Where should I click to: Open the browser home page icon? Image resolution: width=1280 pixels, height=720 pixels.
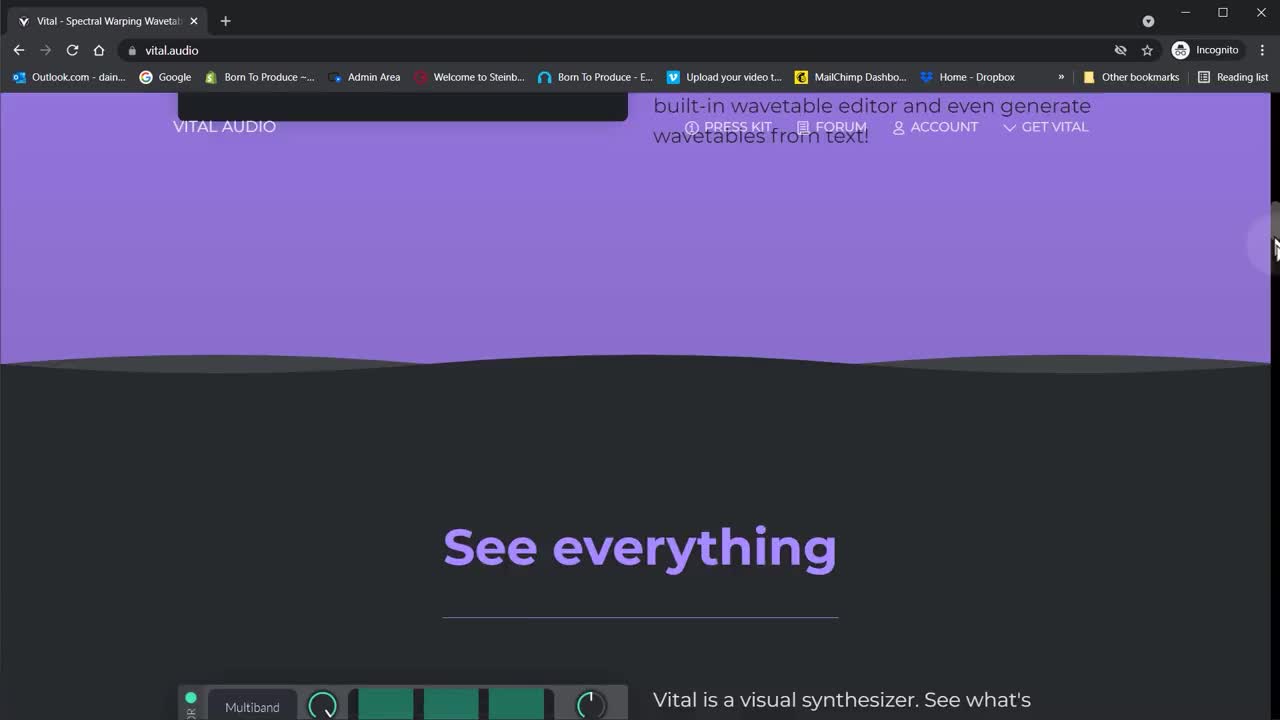[x=99, y=50]
